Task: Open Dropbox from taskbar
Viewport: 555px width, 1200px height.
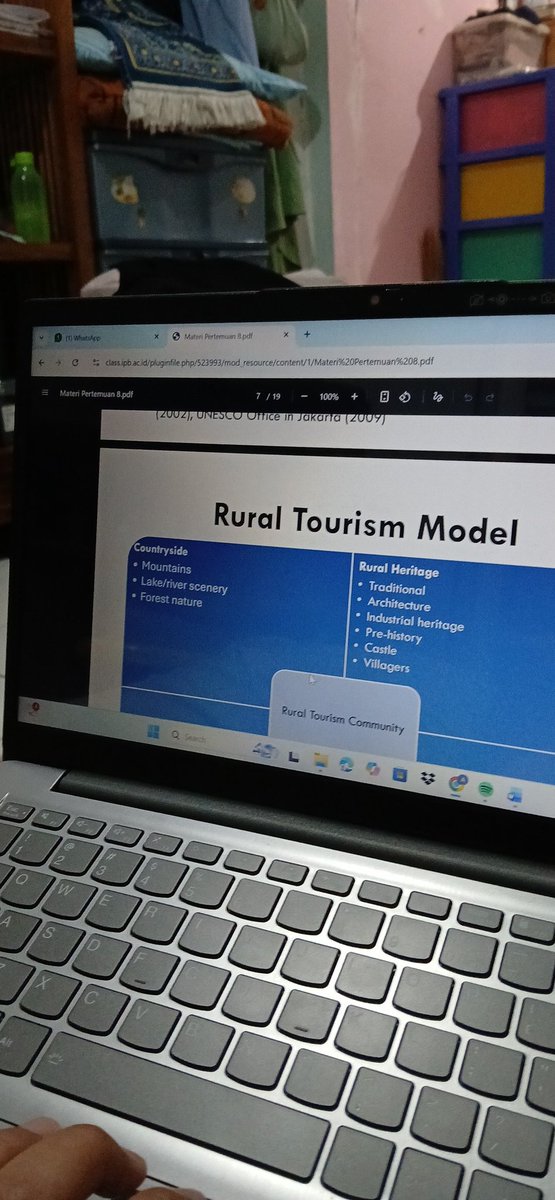Action: (428, 779)
